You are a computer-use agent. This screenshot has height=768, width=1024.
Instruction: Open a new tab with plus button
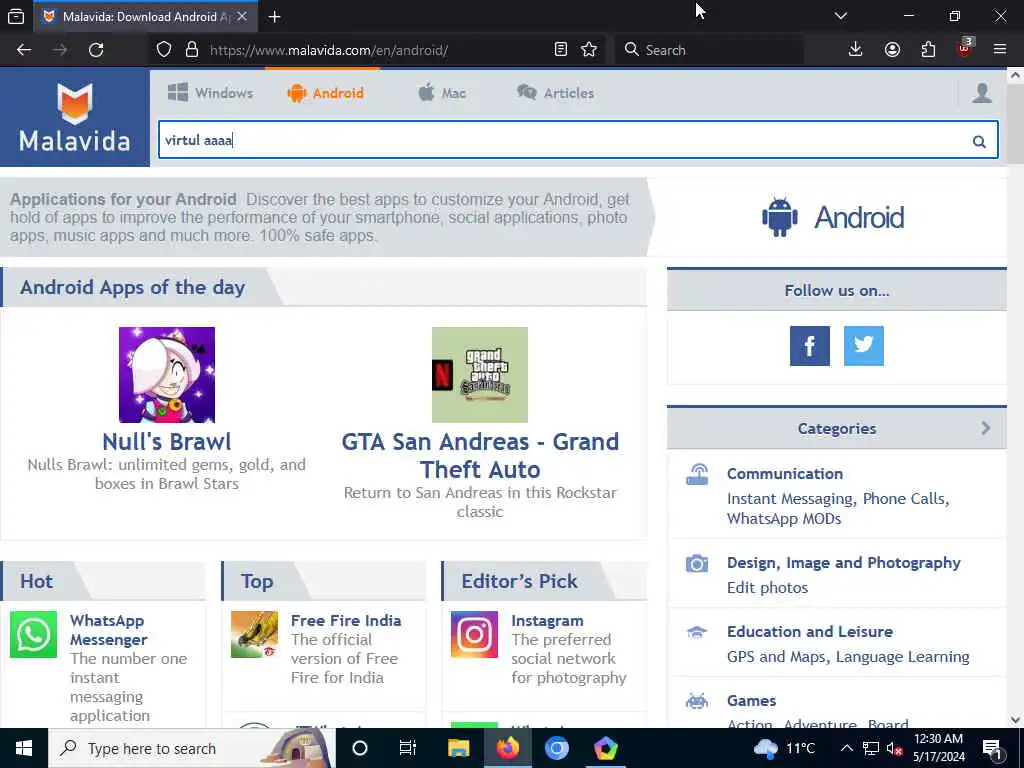pos(274,17)
